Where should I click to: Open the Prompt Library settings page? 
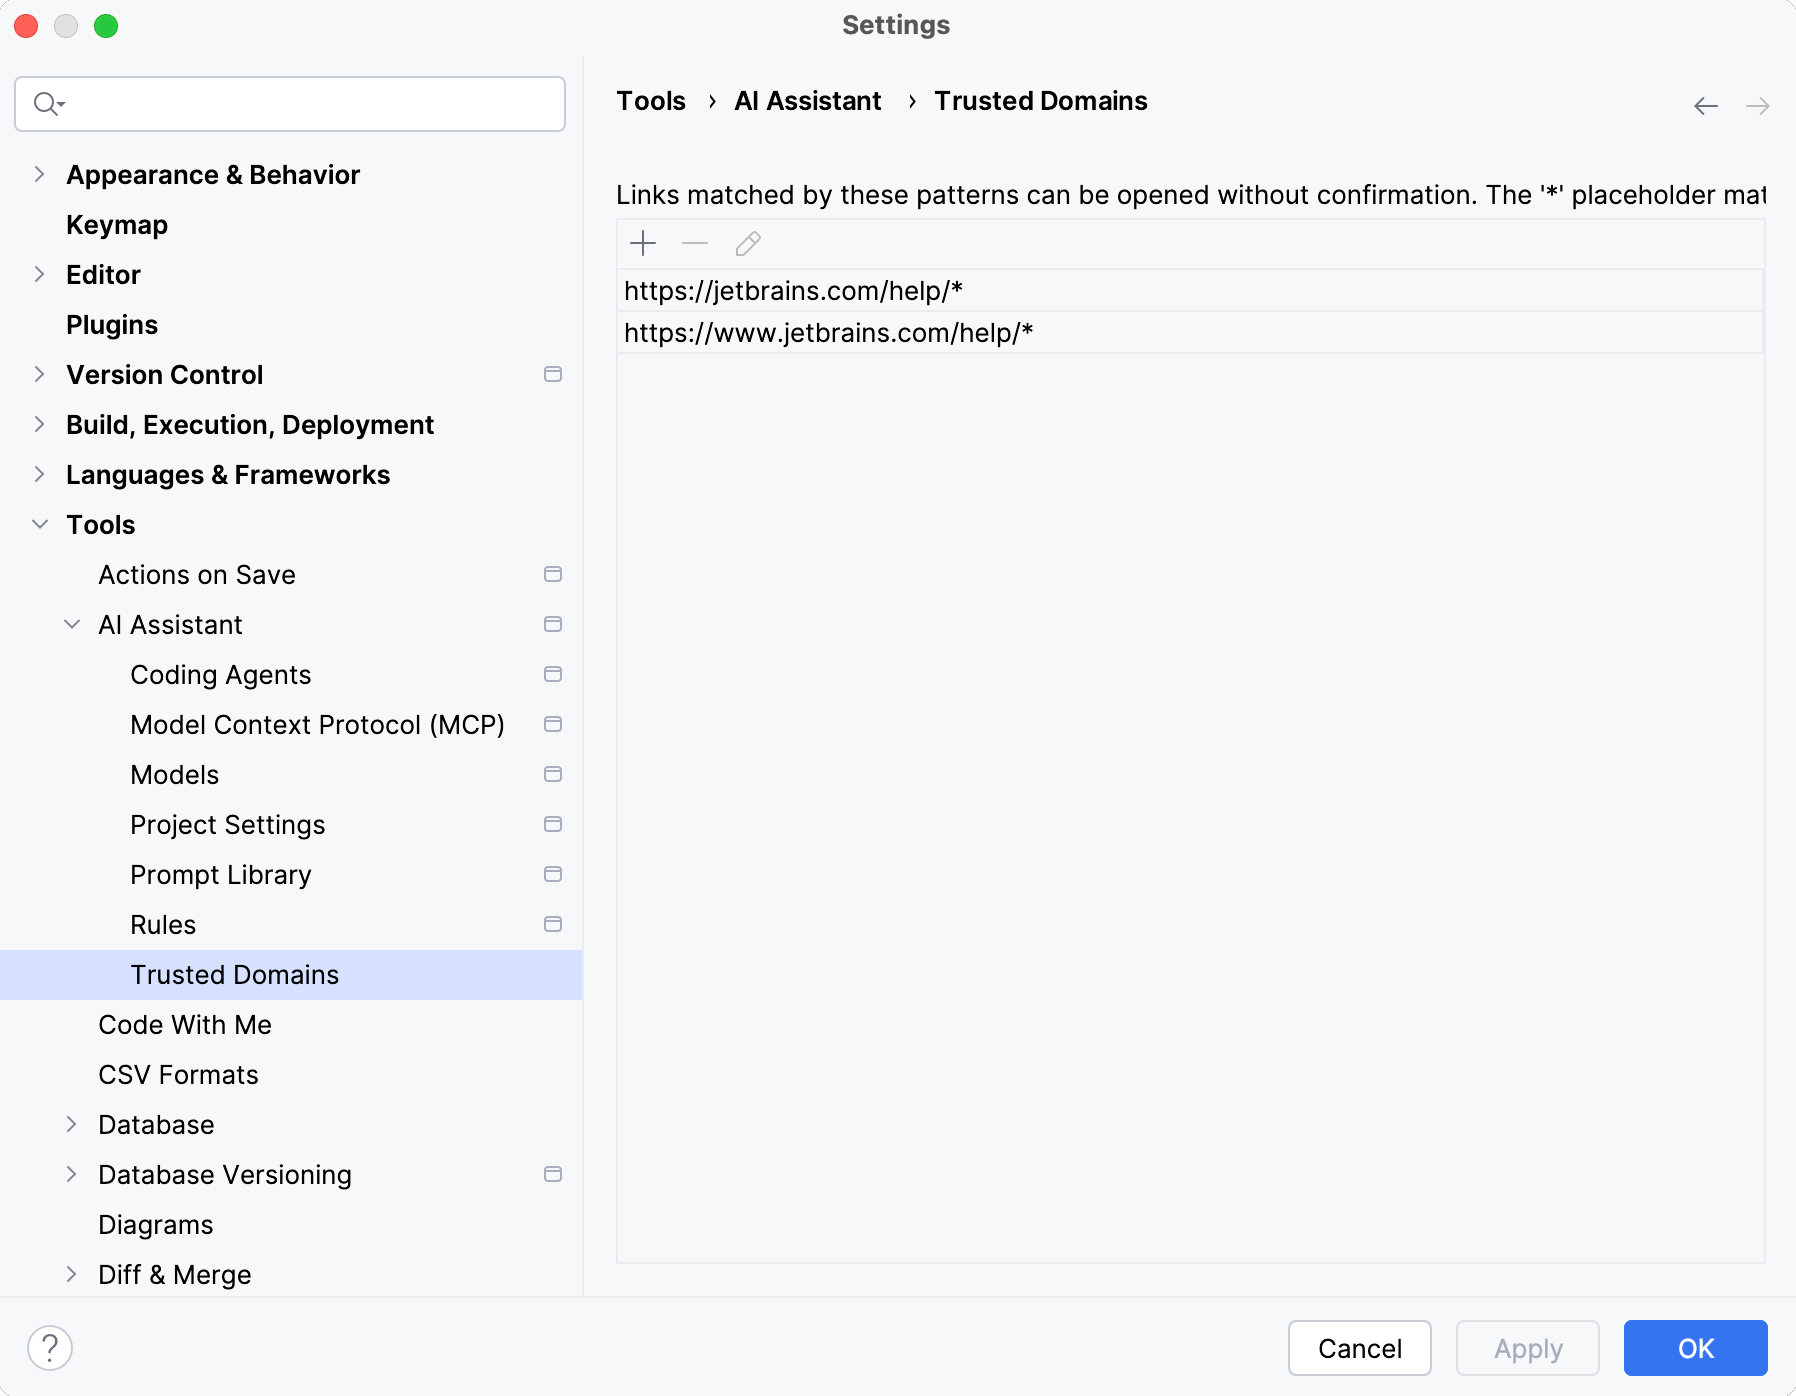pyautogui.click(x=221, y=875)
